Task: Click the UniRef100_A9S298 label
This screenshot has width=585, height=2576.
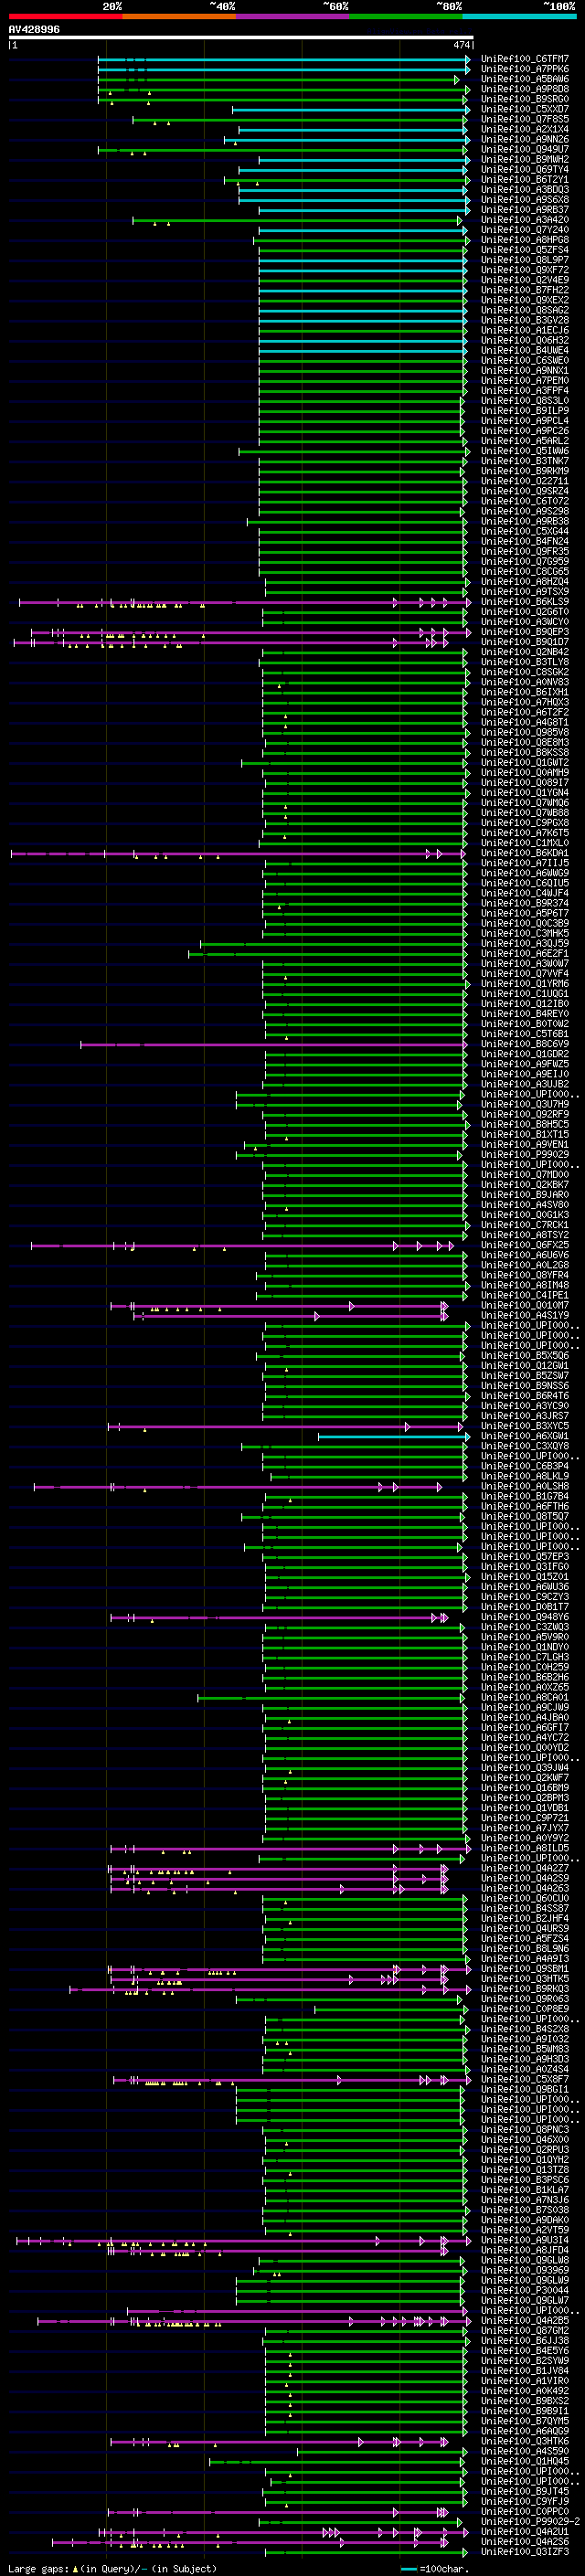Action: (x=524, y=511)
